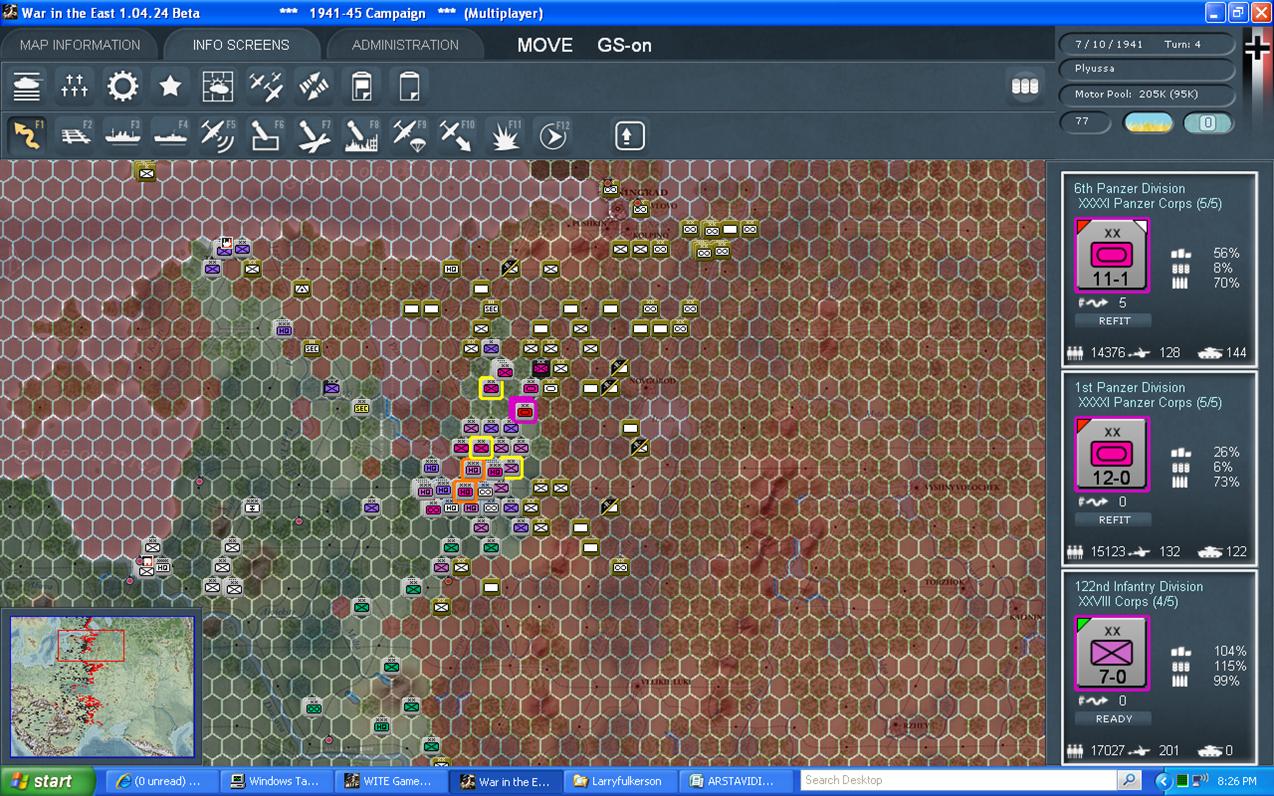Toggle REFIT status for 1st Panzer Division
The width and height of the screenshot is (1274, 796).
1114,520
